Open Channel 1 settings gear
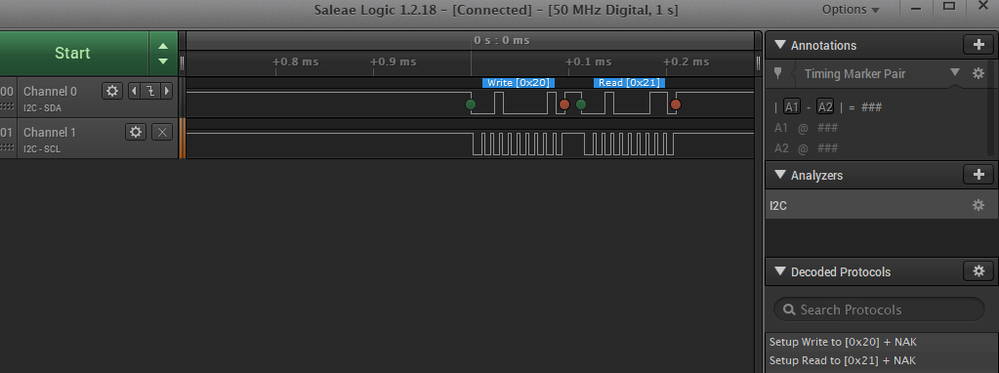 pos(135,132)
